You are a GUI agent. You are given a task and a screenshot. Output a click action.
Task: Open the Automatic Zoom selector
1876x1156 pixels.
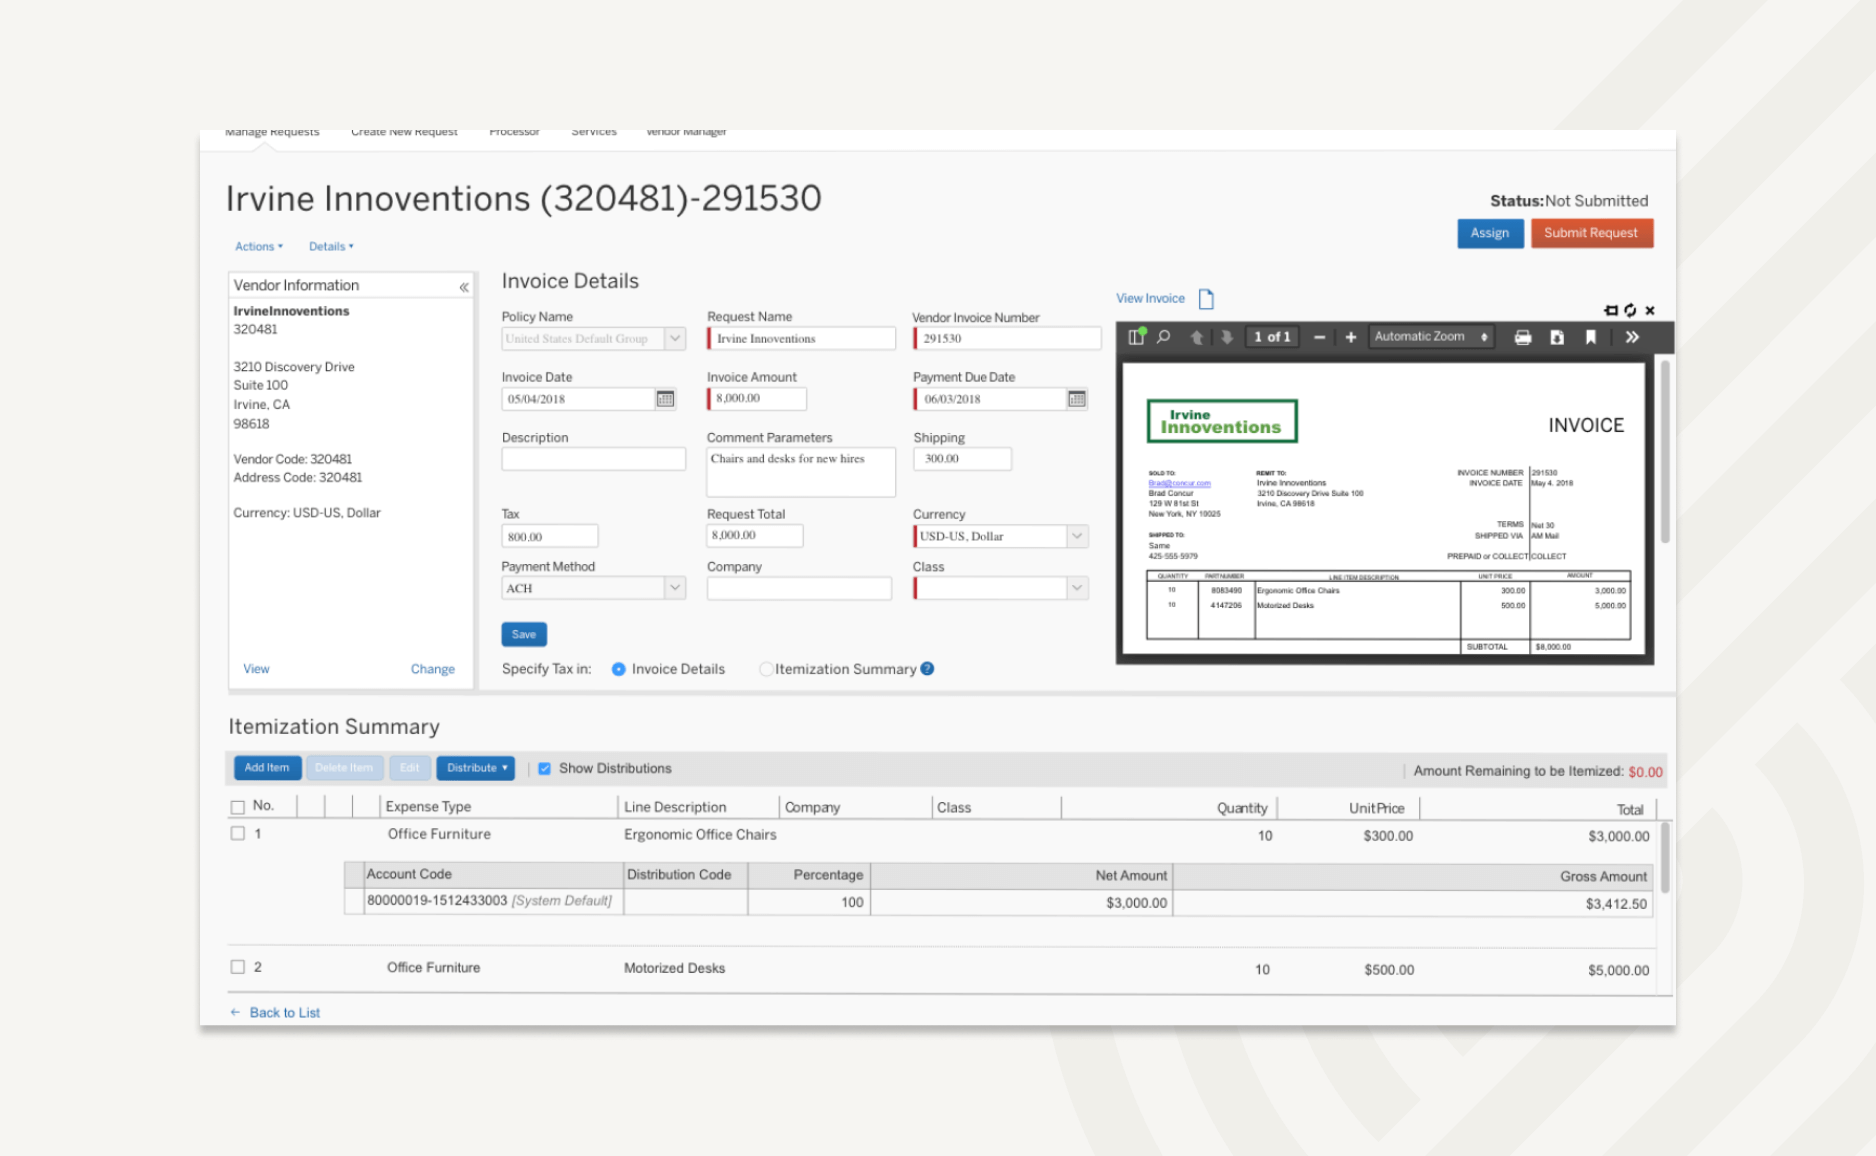1431,337
